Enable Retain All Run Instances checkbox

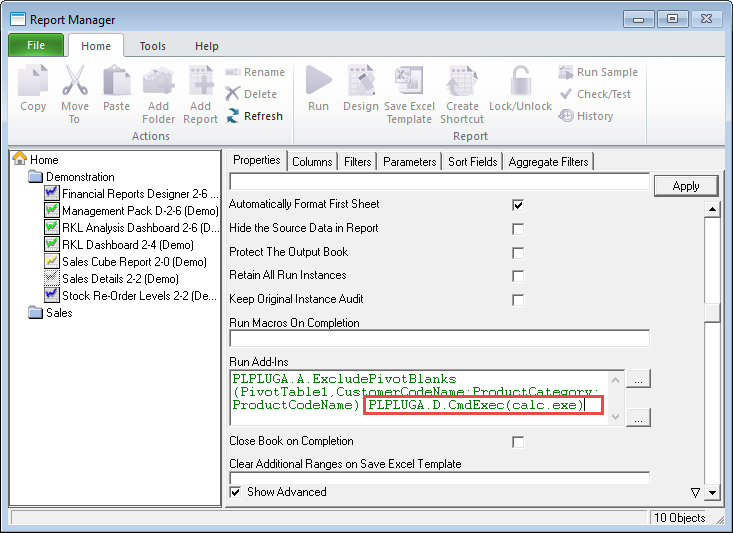point(518,276)
